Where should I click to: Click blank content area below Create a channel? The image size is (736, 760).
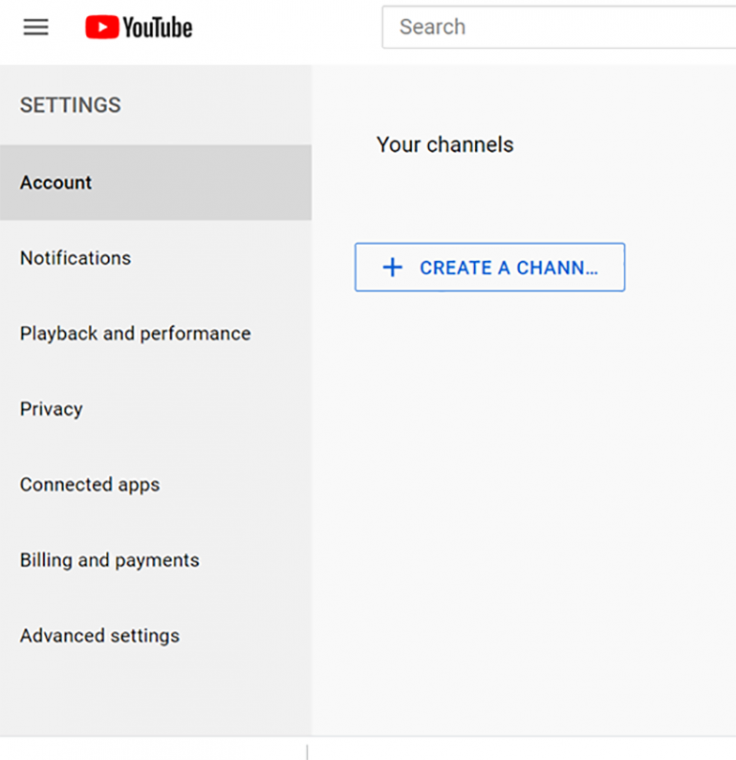[x=524, y=485]
